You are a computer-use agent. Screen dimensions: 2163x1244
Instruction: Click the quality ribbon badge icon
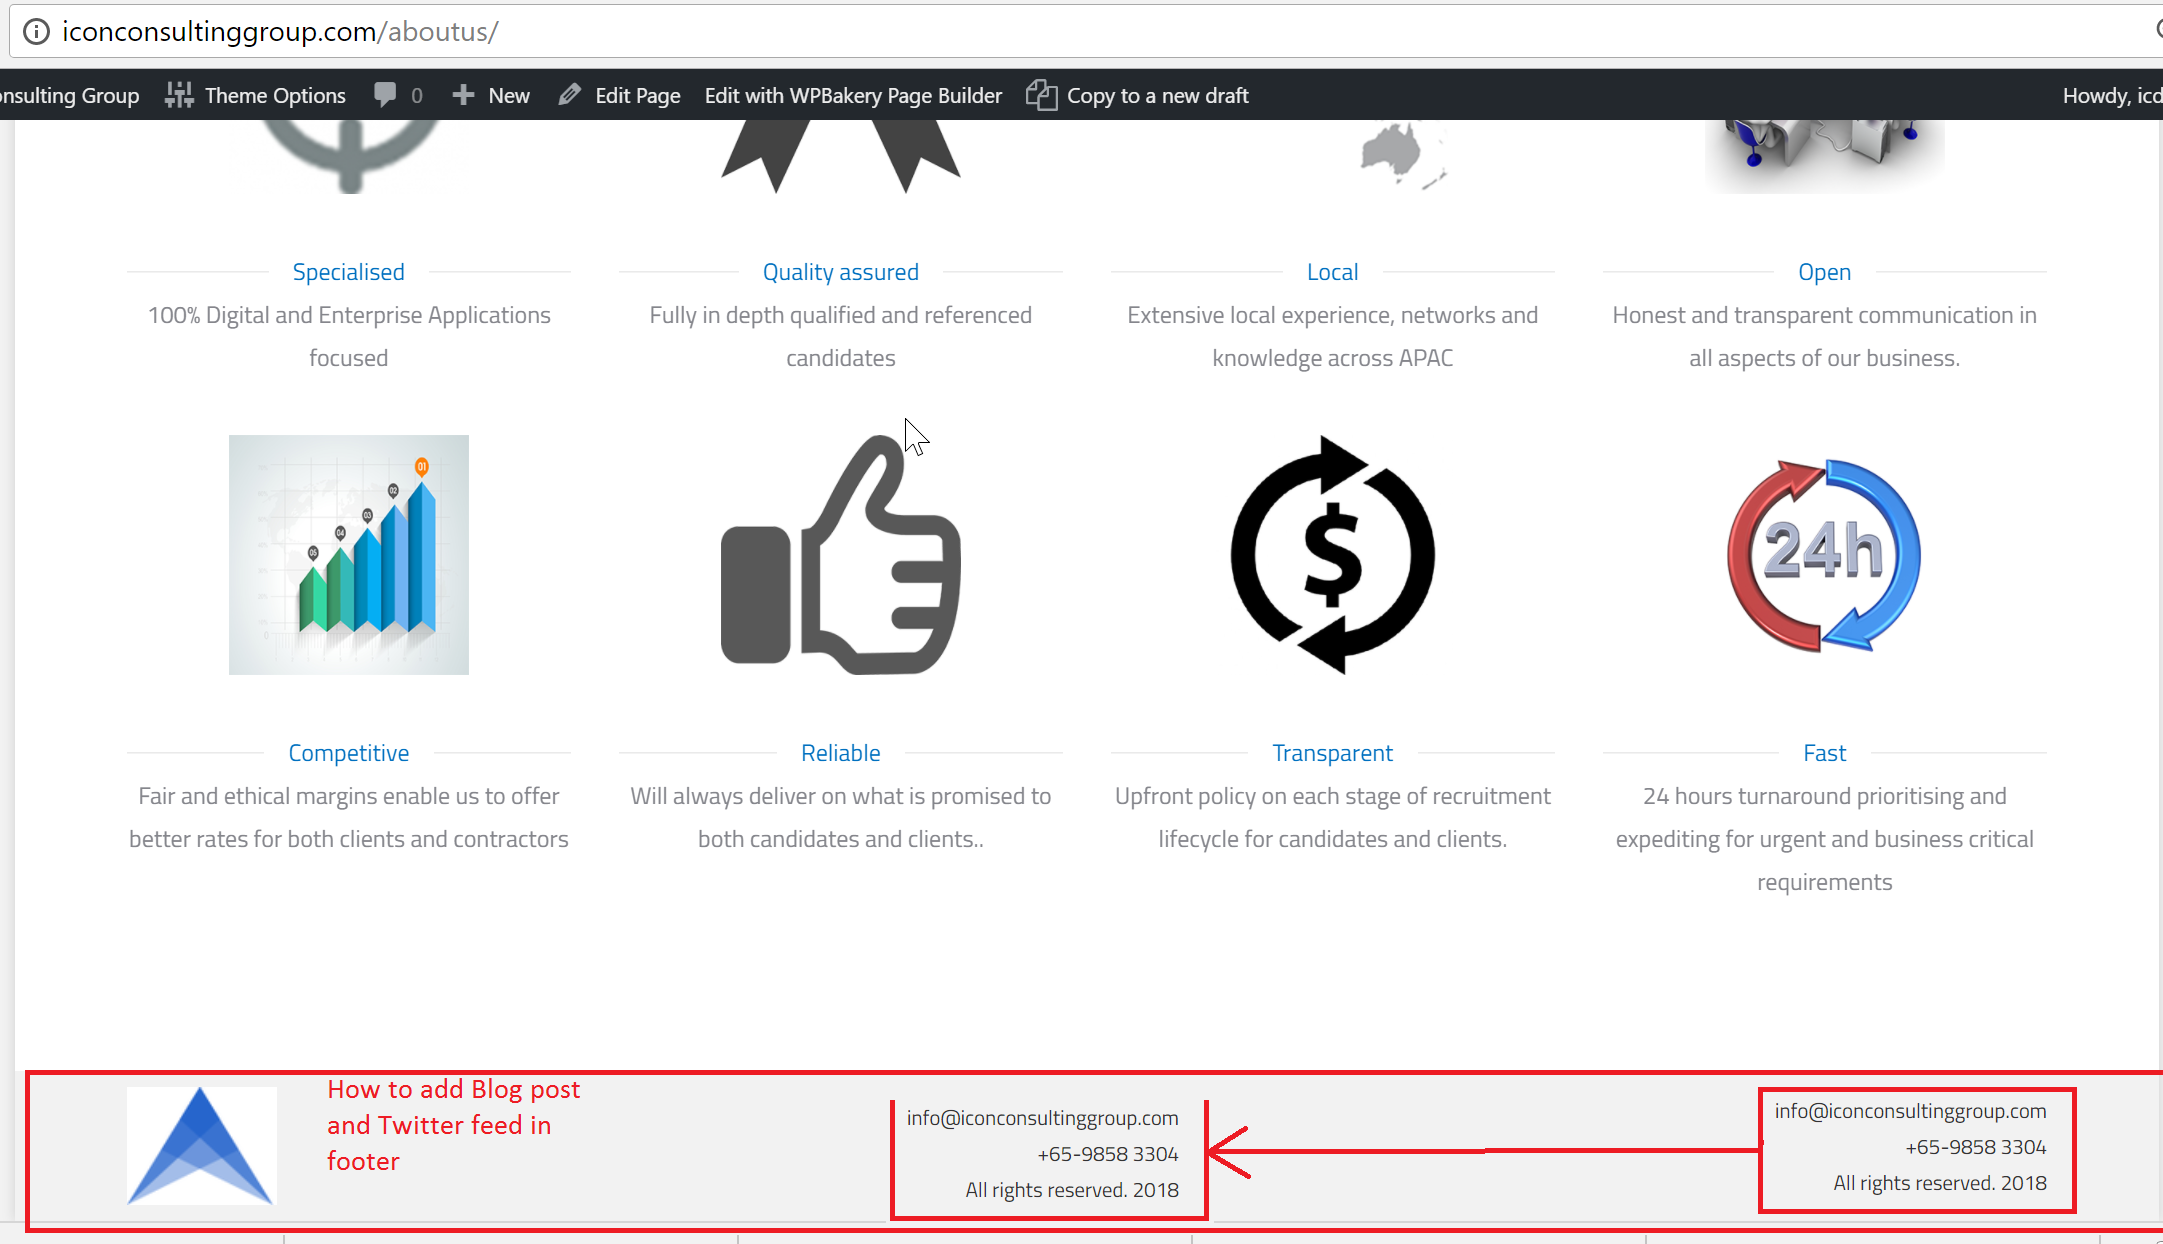[x=840, y=157]
